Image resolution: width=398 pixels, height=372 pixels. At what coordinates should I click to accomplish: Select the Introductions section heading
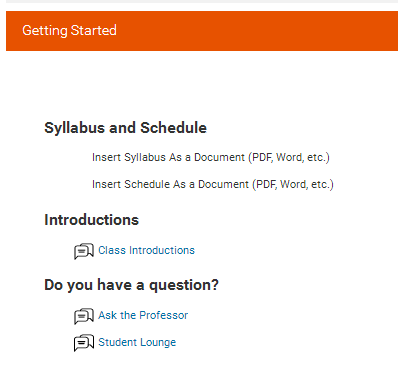(x=91, y=220)
